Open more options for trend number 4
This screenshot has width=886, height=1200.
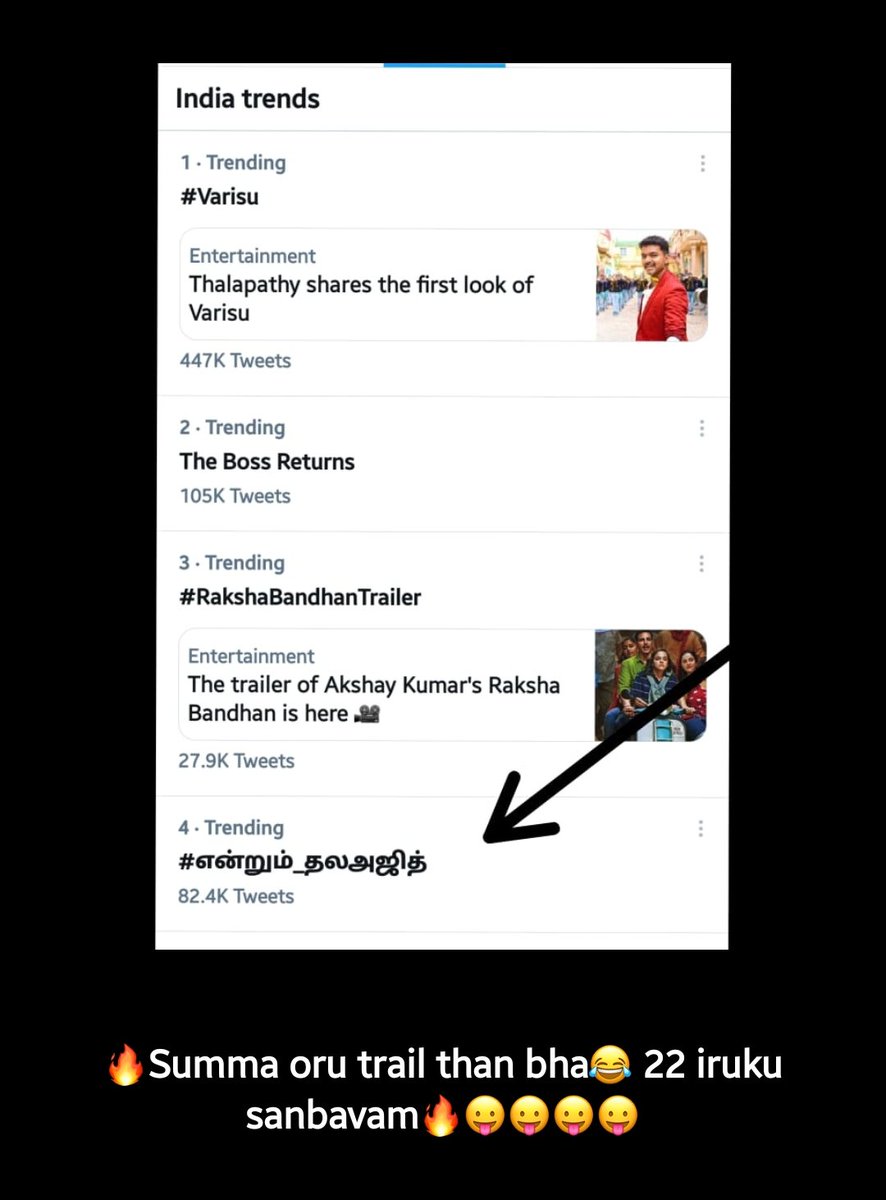[x=701, y=828]
